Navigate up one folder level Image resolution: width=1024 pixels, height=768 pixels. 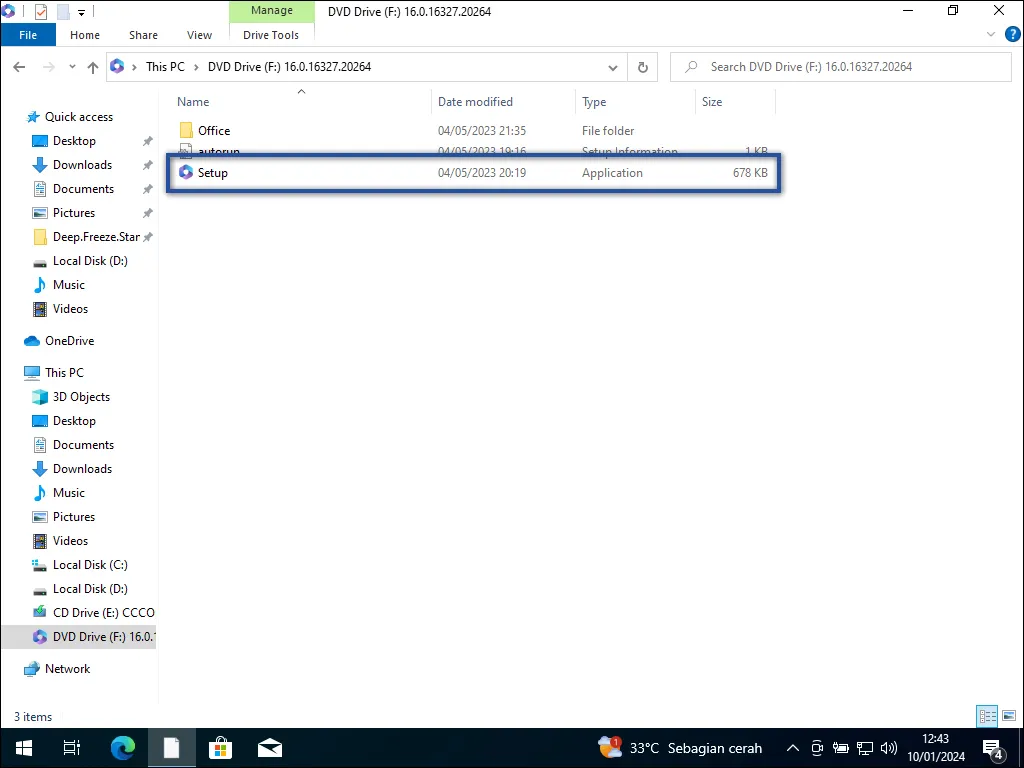tap(92, 67)
